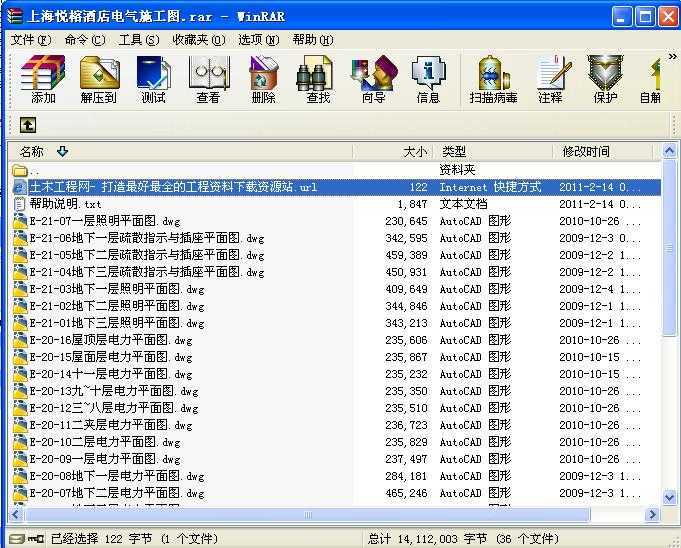Click the 资料夹 type cell
Viewport: 681px width, 548px height.
click(x=457, y=170)
